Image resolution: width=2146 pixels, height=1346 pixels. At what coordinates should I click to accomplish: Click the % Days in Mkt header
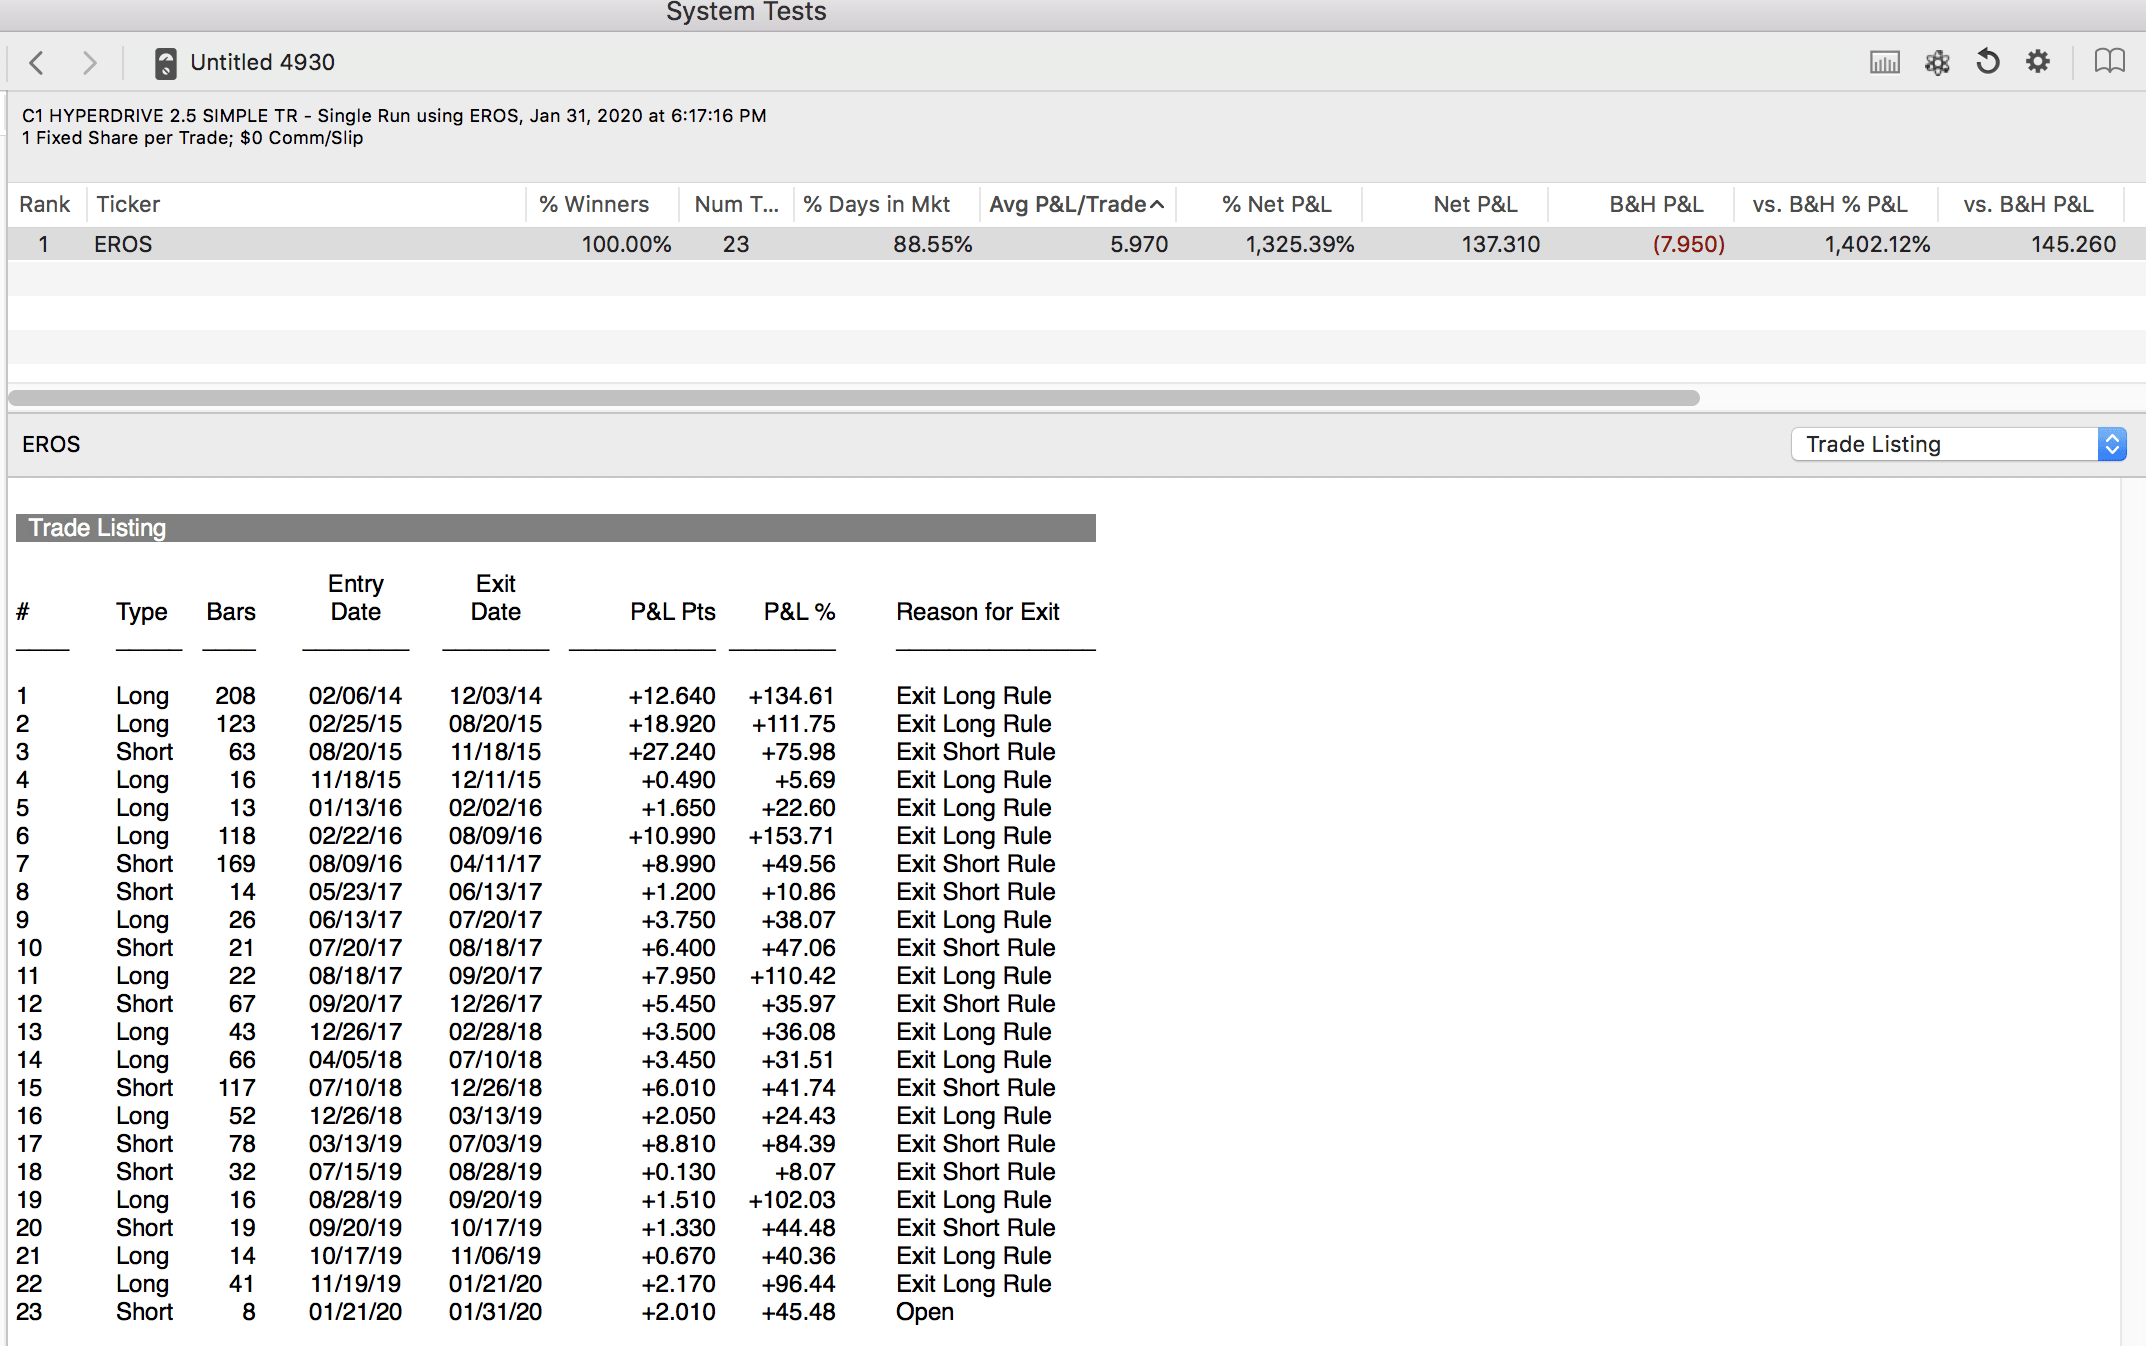876,204
